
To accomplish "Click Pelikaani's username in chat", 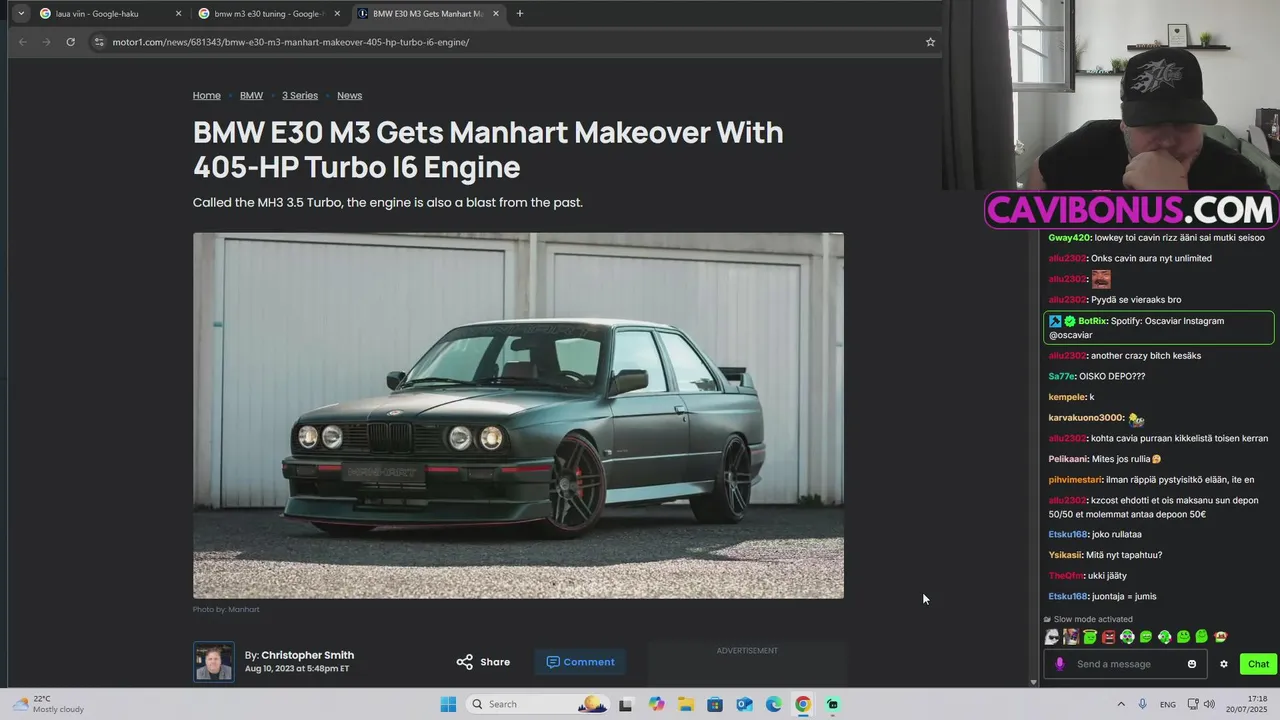I will pos(1068,459).
